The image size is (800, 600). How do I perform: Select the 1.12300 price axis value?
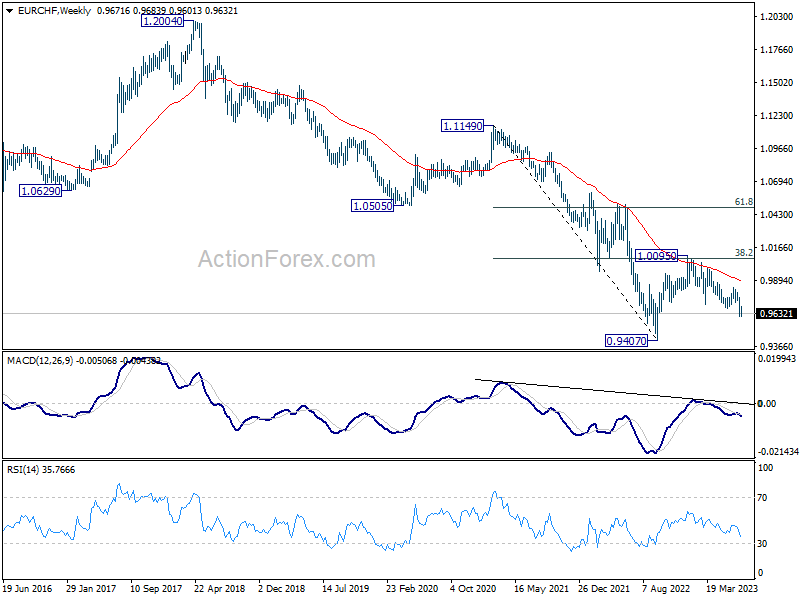click(x=777, y=116)
